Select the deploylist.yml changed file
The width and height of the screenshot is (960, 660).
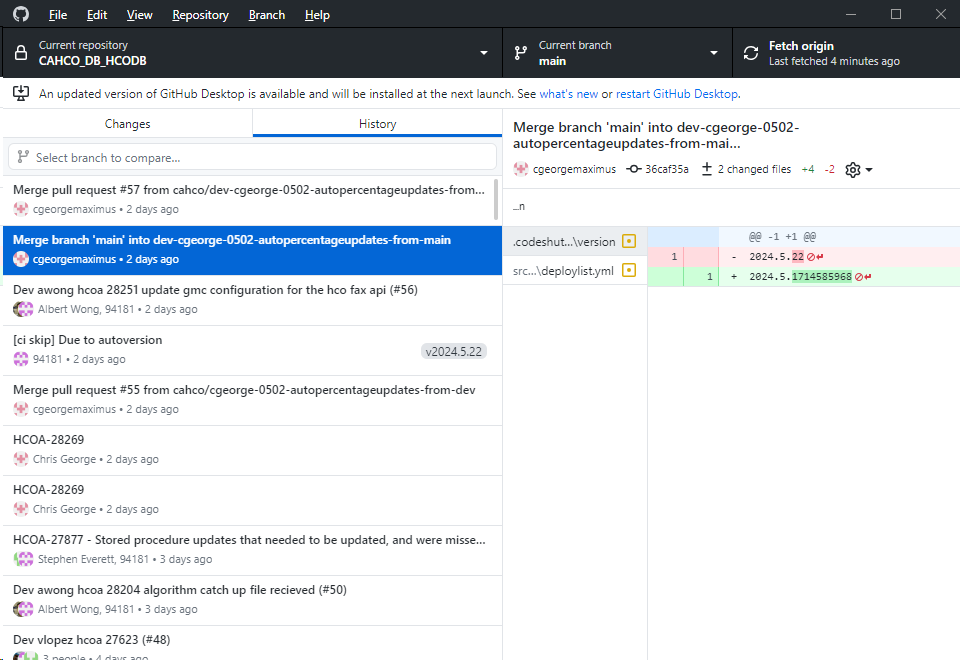tap(565, 270)
